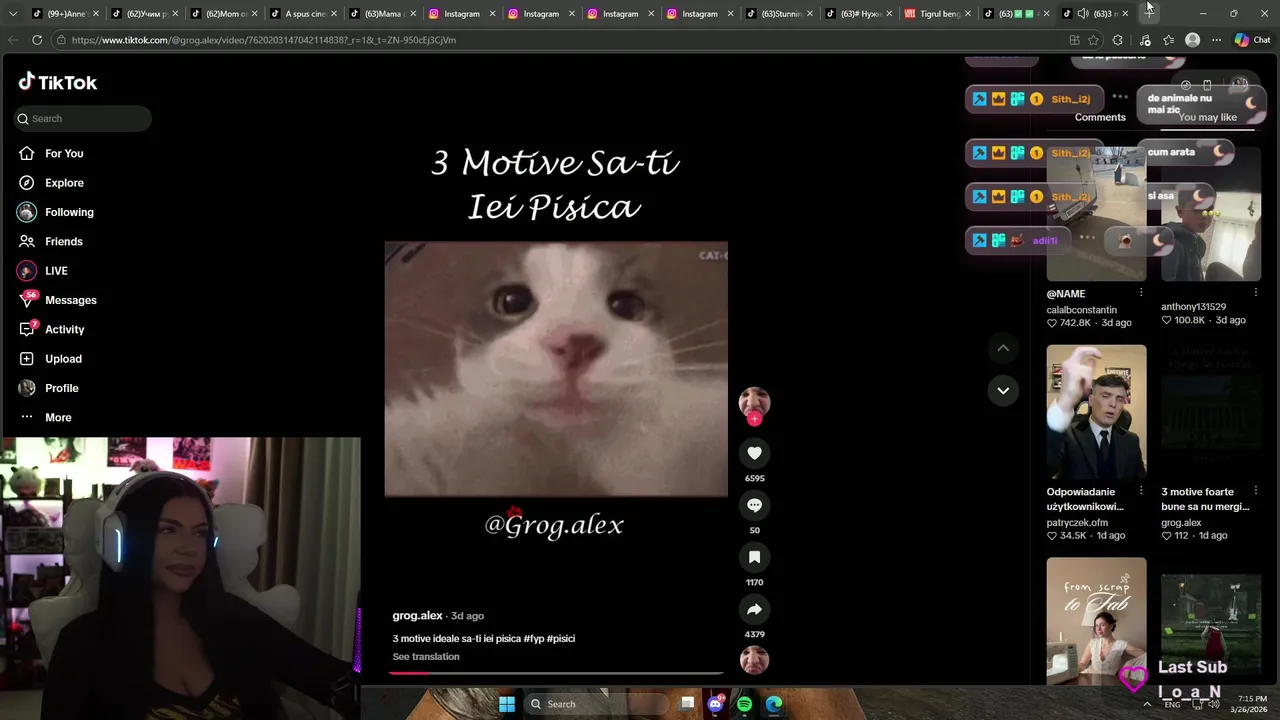Image resolution: width=1280 pixels, height=720 pixels.
Task: Click See translation
Action: point(426,657)
